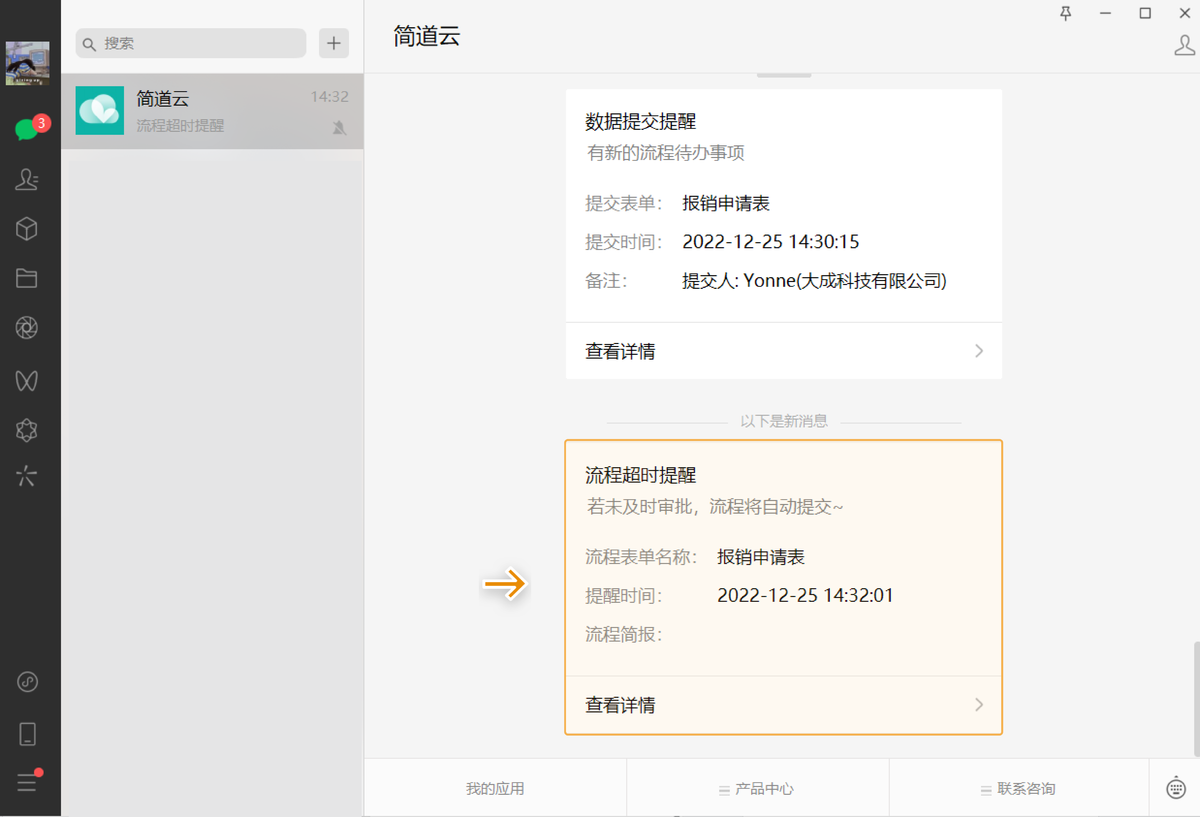Open the chats icon with unread badge
This screenshot has width=1200, height=817.
(x=27, y=130)
